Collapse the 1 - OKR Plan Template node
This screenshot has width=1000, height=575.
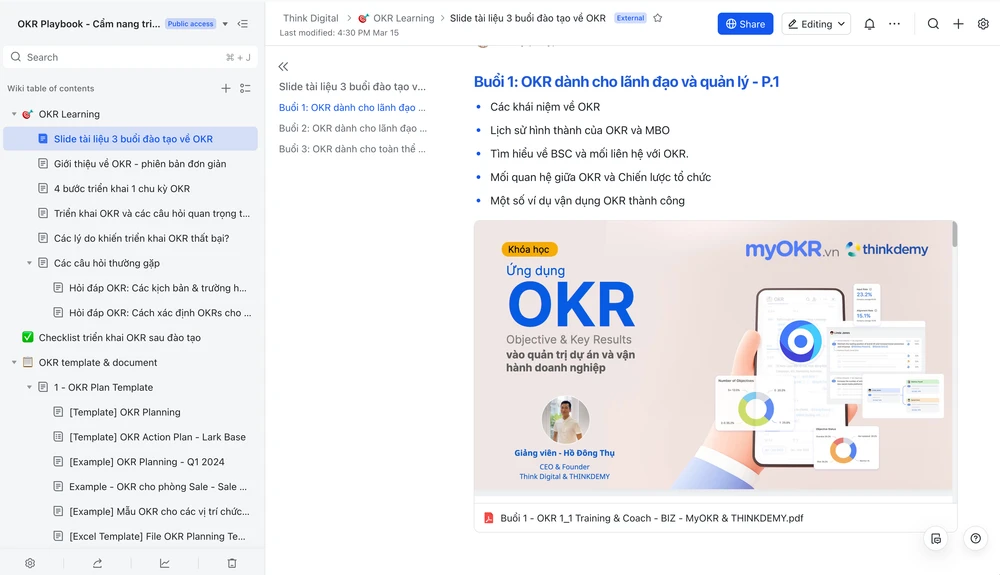pyautogui.click(x=30, y=387)
